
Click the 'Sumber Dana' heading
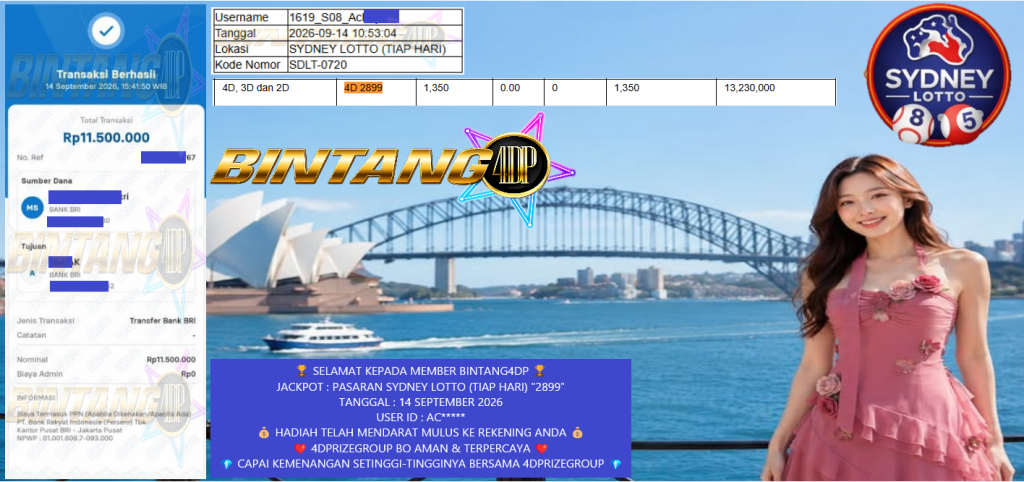point(46,181)
